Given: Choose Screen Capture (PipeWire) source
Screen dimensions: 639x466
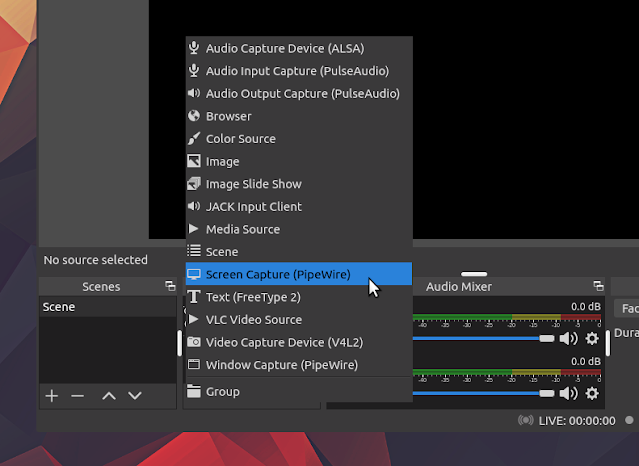Looking at the screenshot, I should (x=299, y=274).
